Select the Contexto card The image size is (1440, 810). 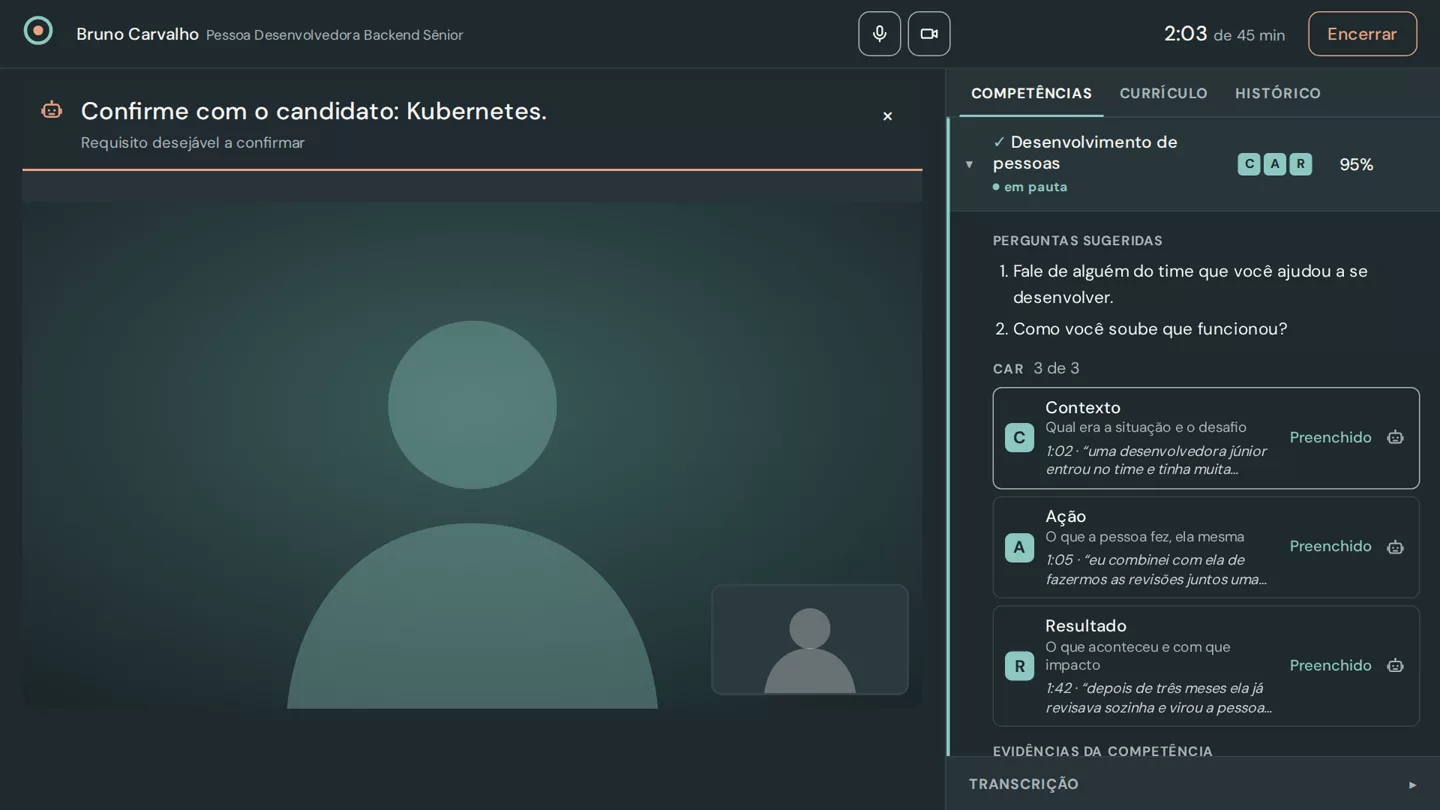(x=1206, y=438)
